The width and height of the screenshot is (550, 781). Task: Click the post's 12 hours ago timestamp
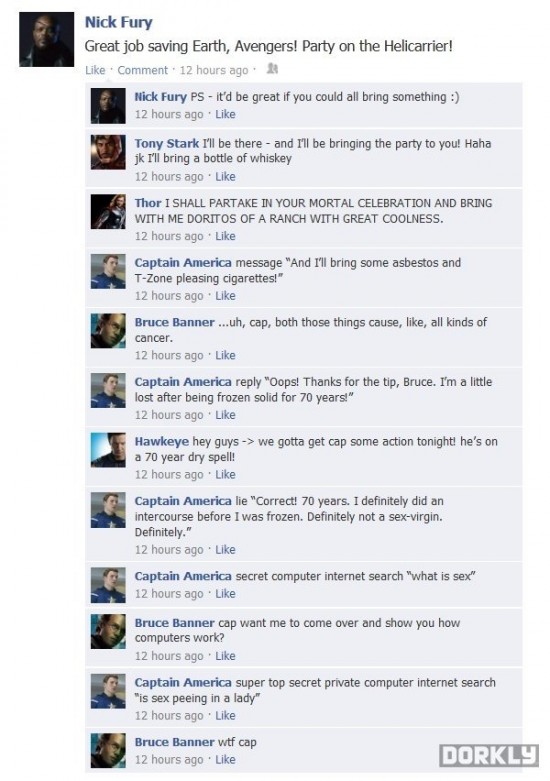[214, 70]
